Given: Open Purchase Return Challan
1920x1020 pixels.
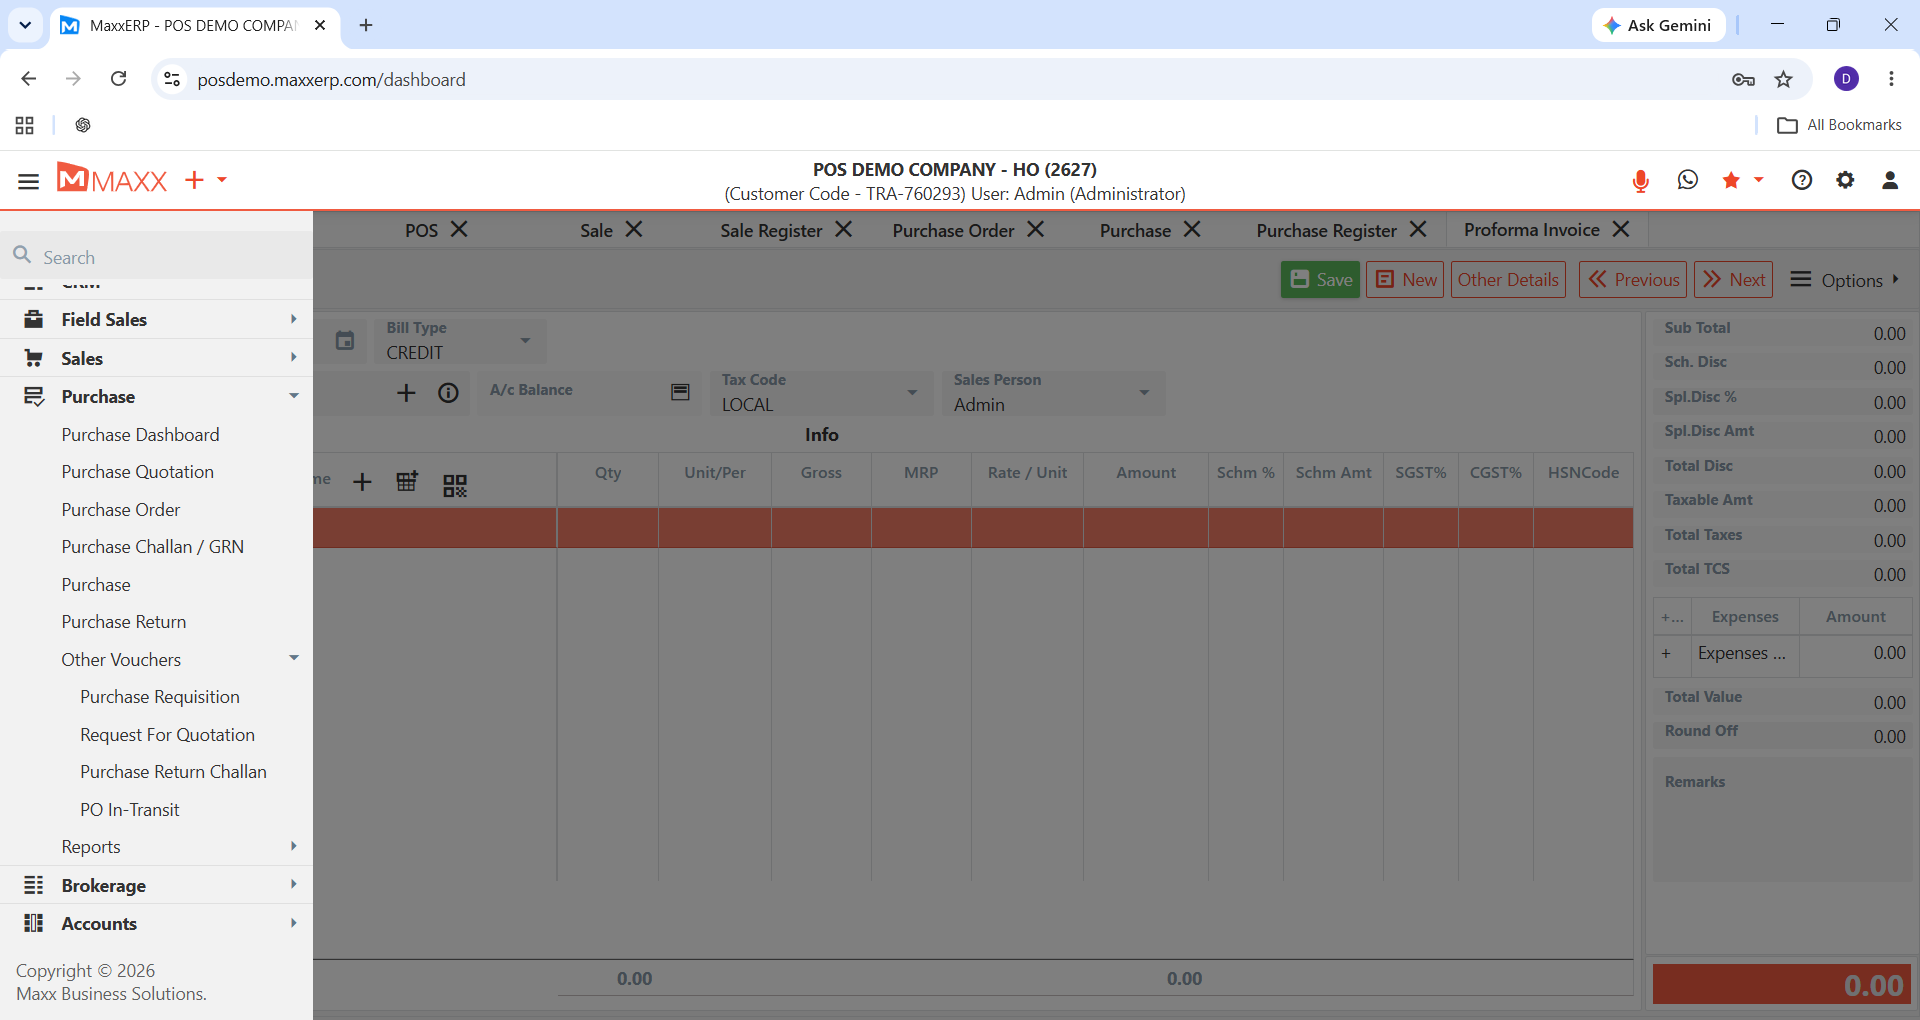Looking at the screenshot, I should tap(173, 772).
